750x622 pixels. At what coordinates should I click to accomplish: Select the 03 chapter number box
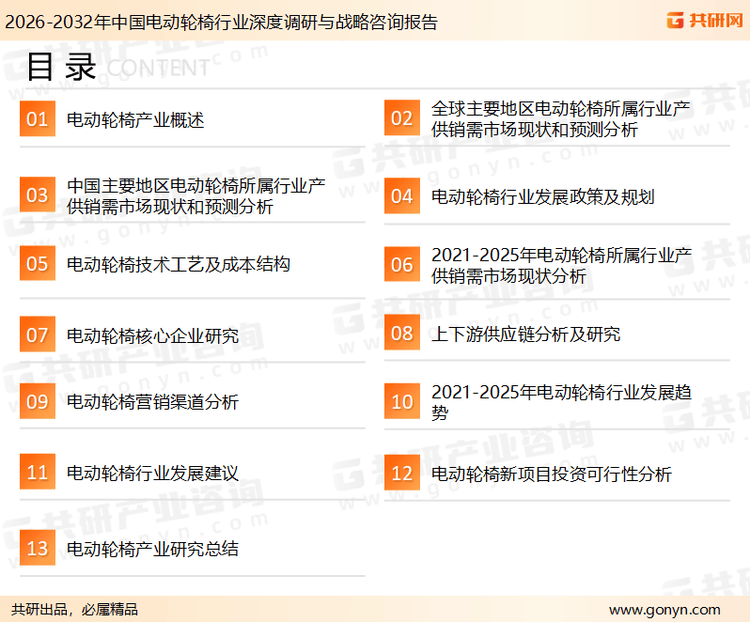tap(37, 195)
